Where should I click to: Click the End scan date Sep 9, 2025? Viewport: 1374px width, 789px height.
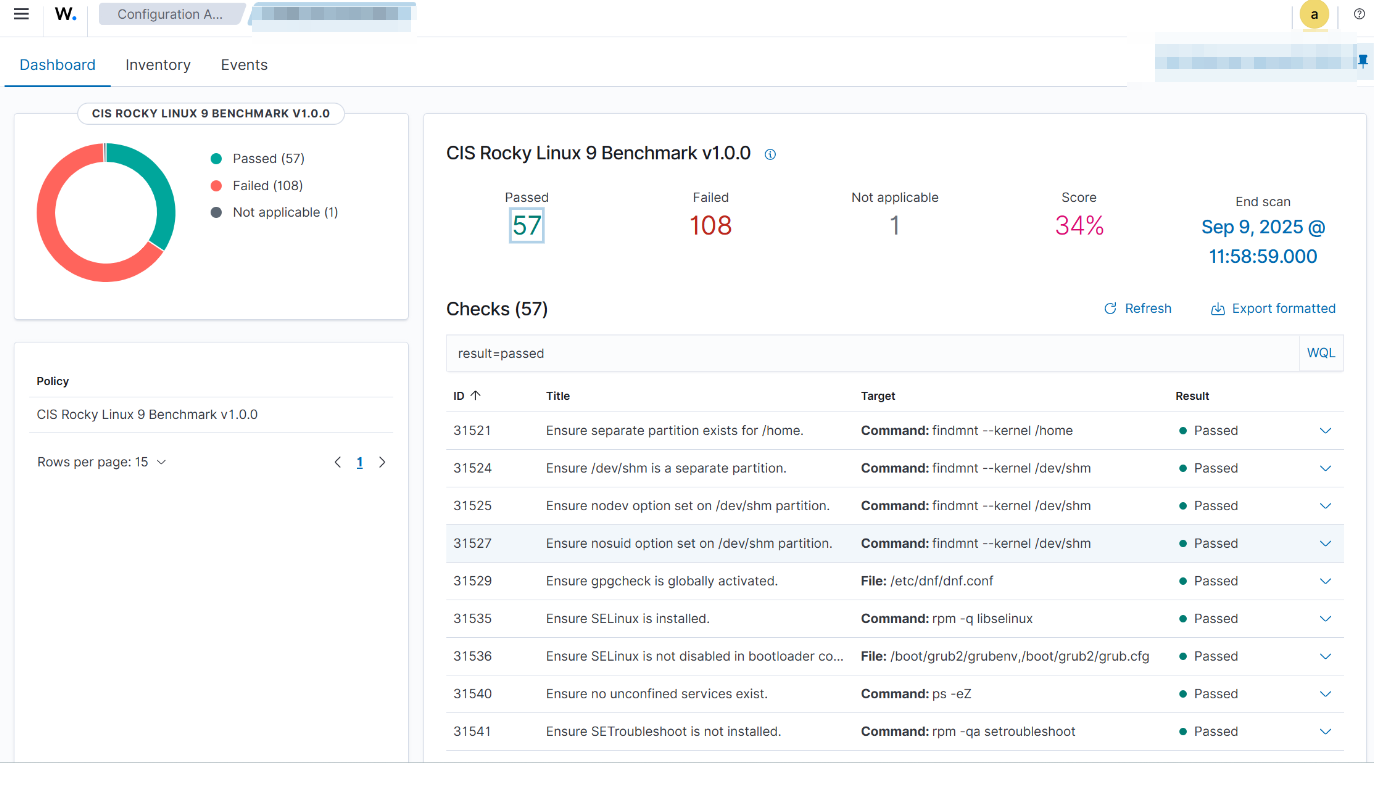pyautogui.click(x=1263, y=242)
